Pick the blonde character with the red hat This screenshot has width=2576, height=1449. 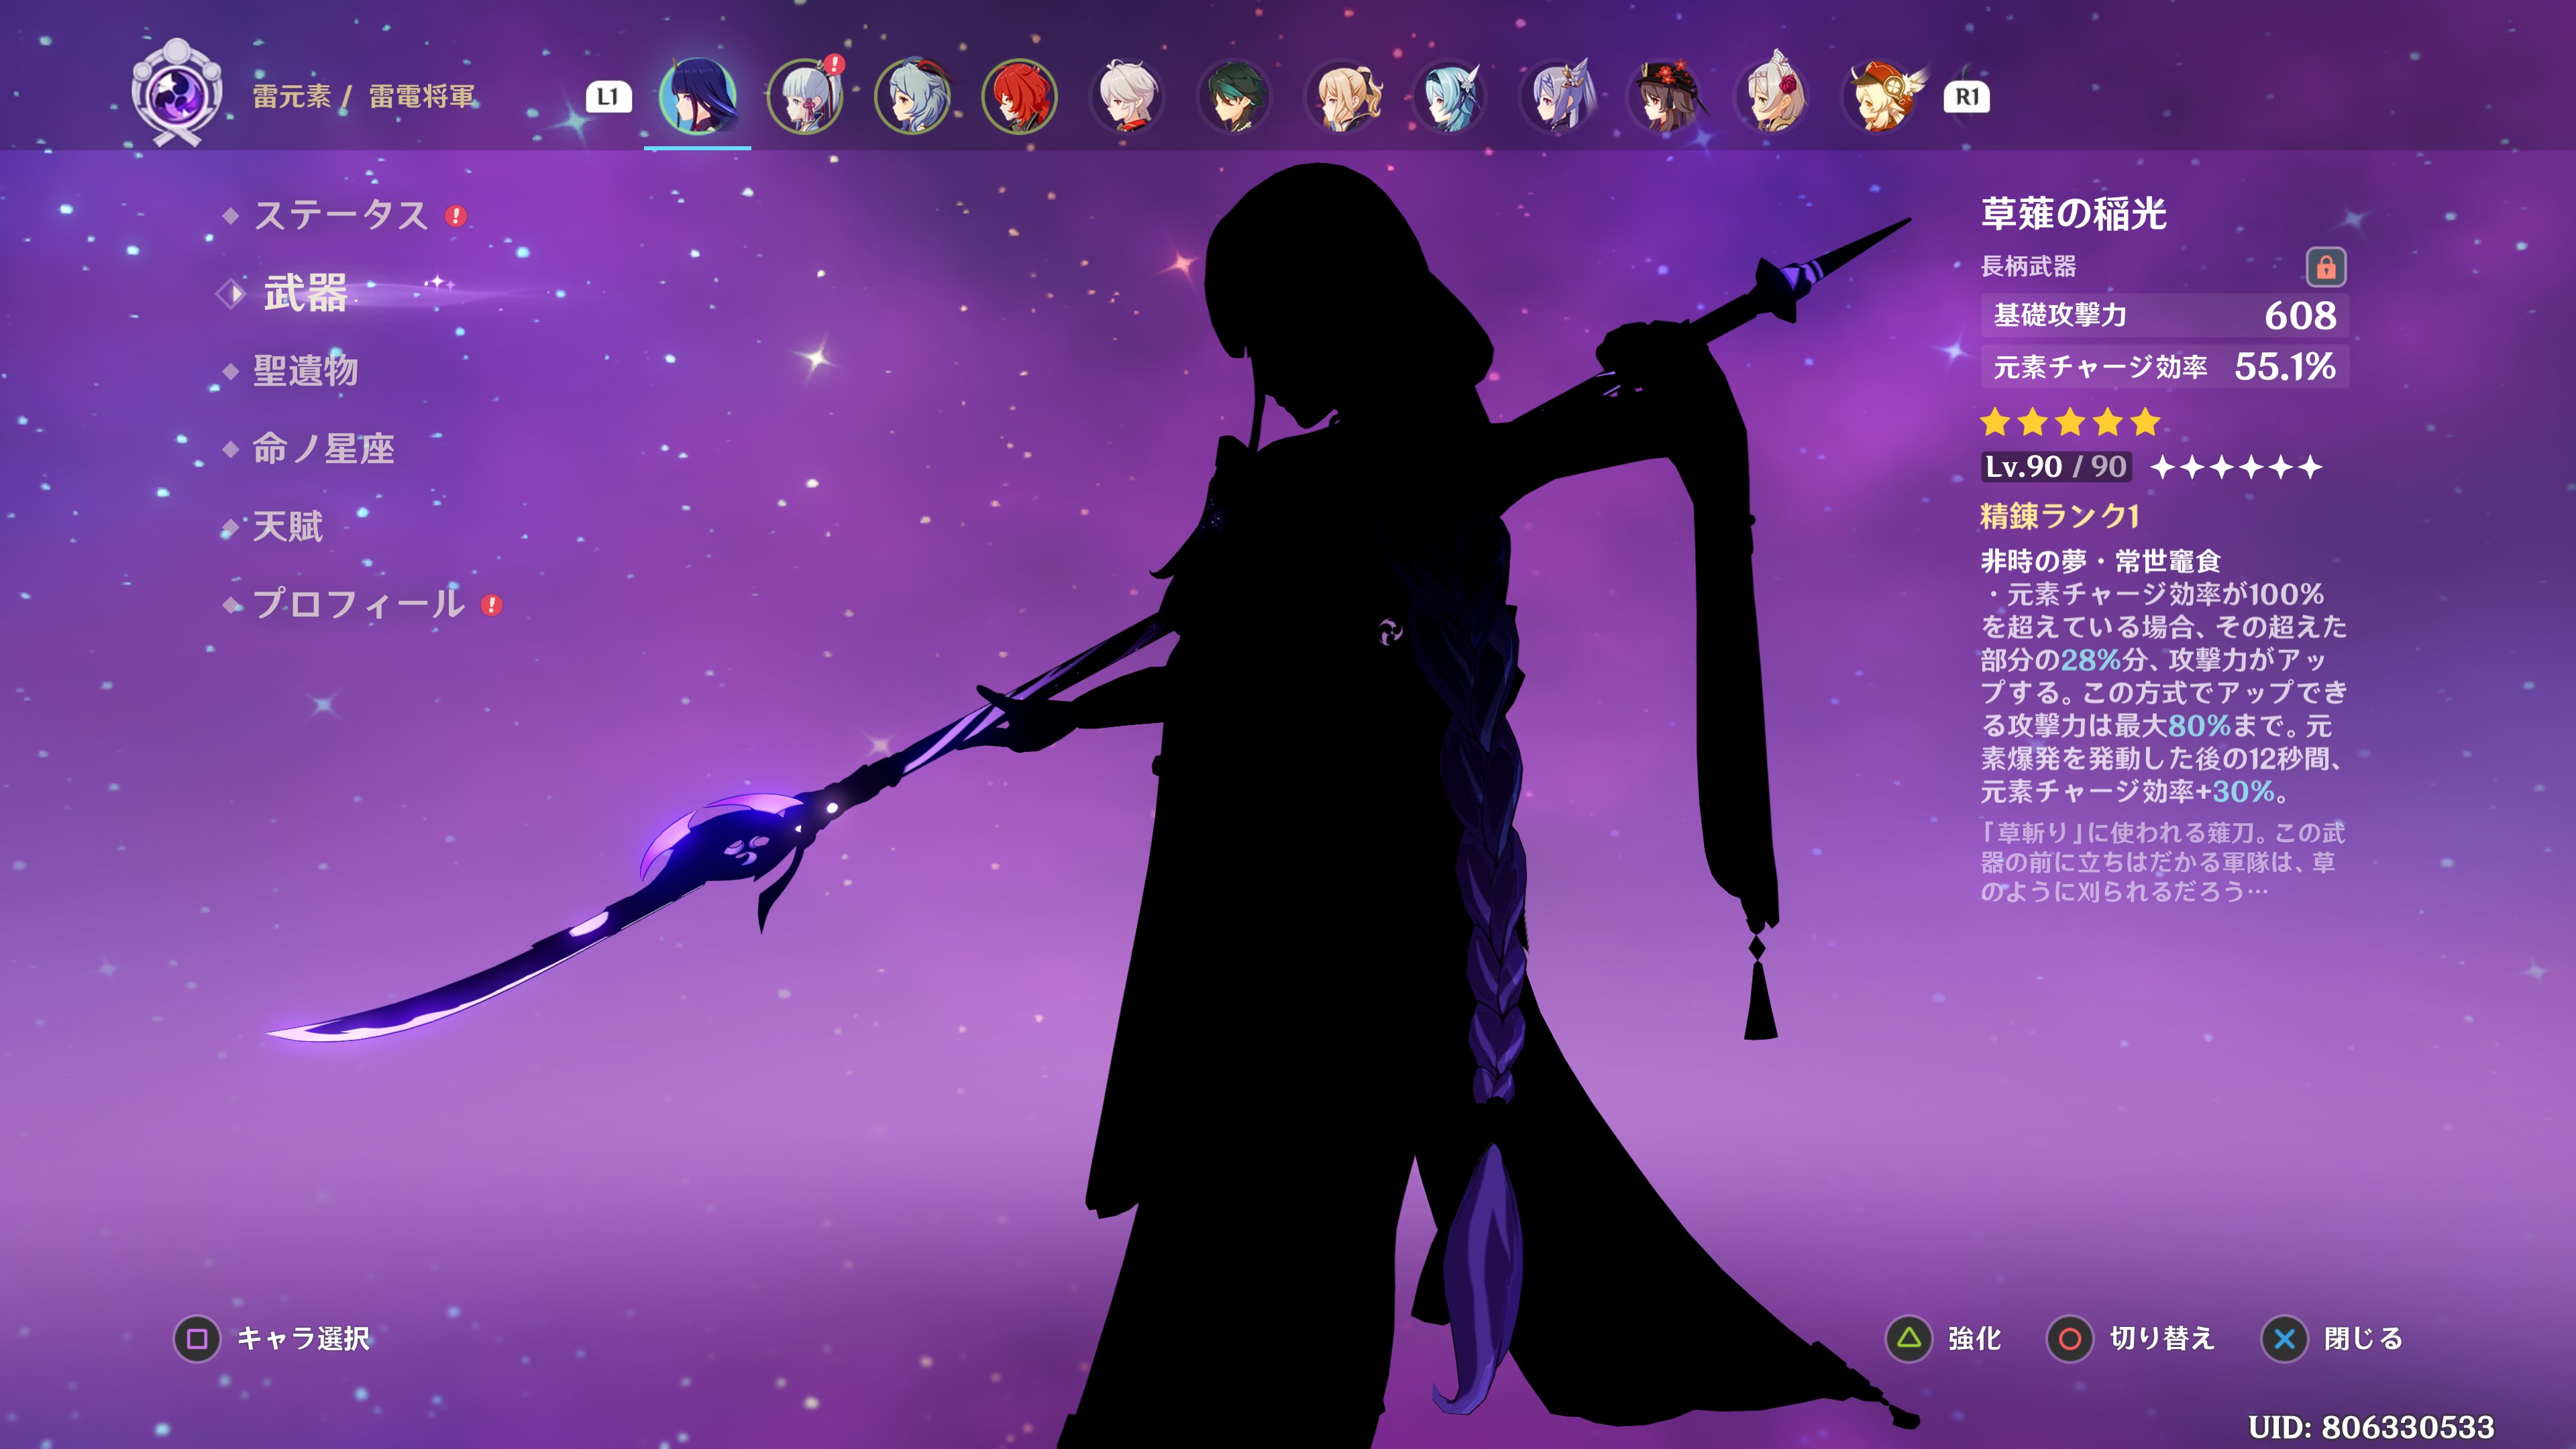pyautogui.click(x=1880, y=96)
